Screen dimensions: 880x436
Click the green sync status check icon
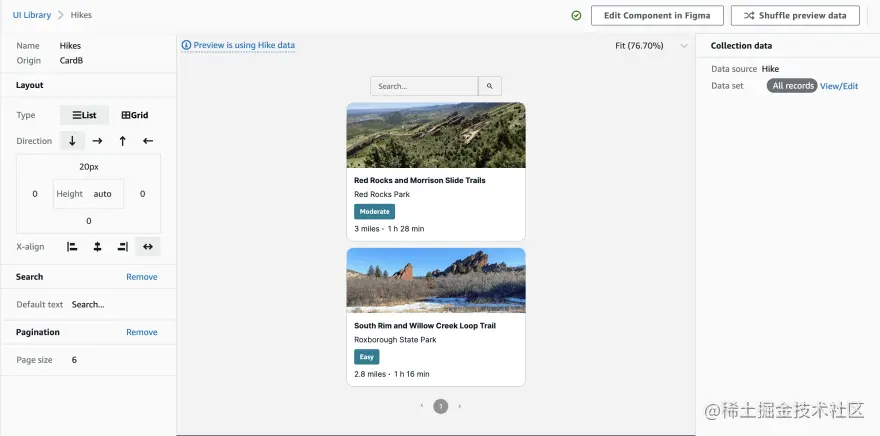point(576,16)
